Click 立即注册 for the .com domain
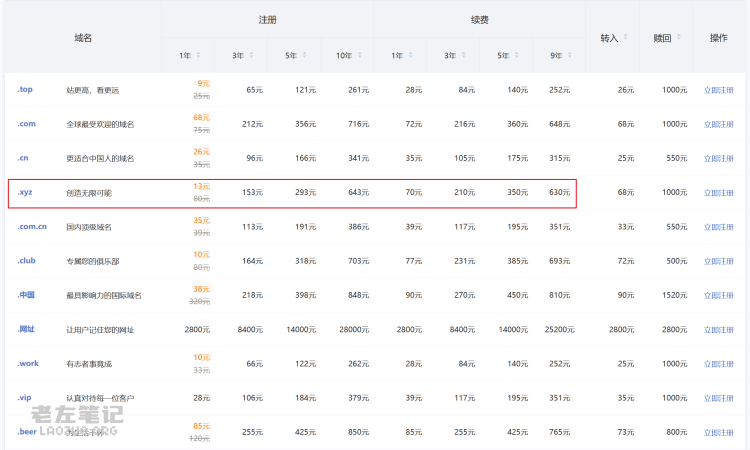 point(718,124)
